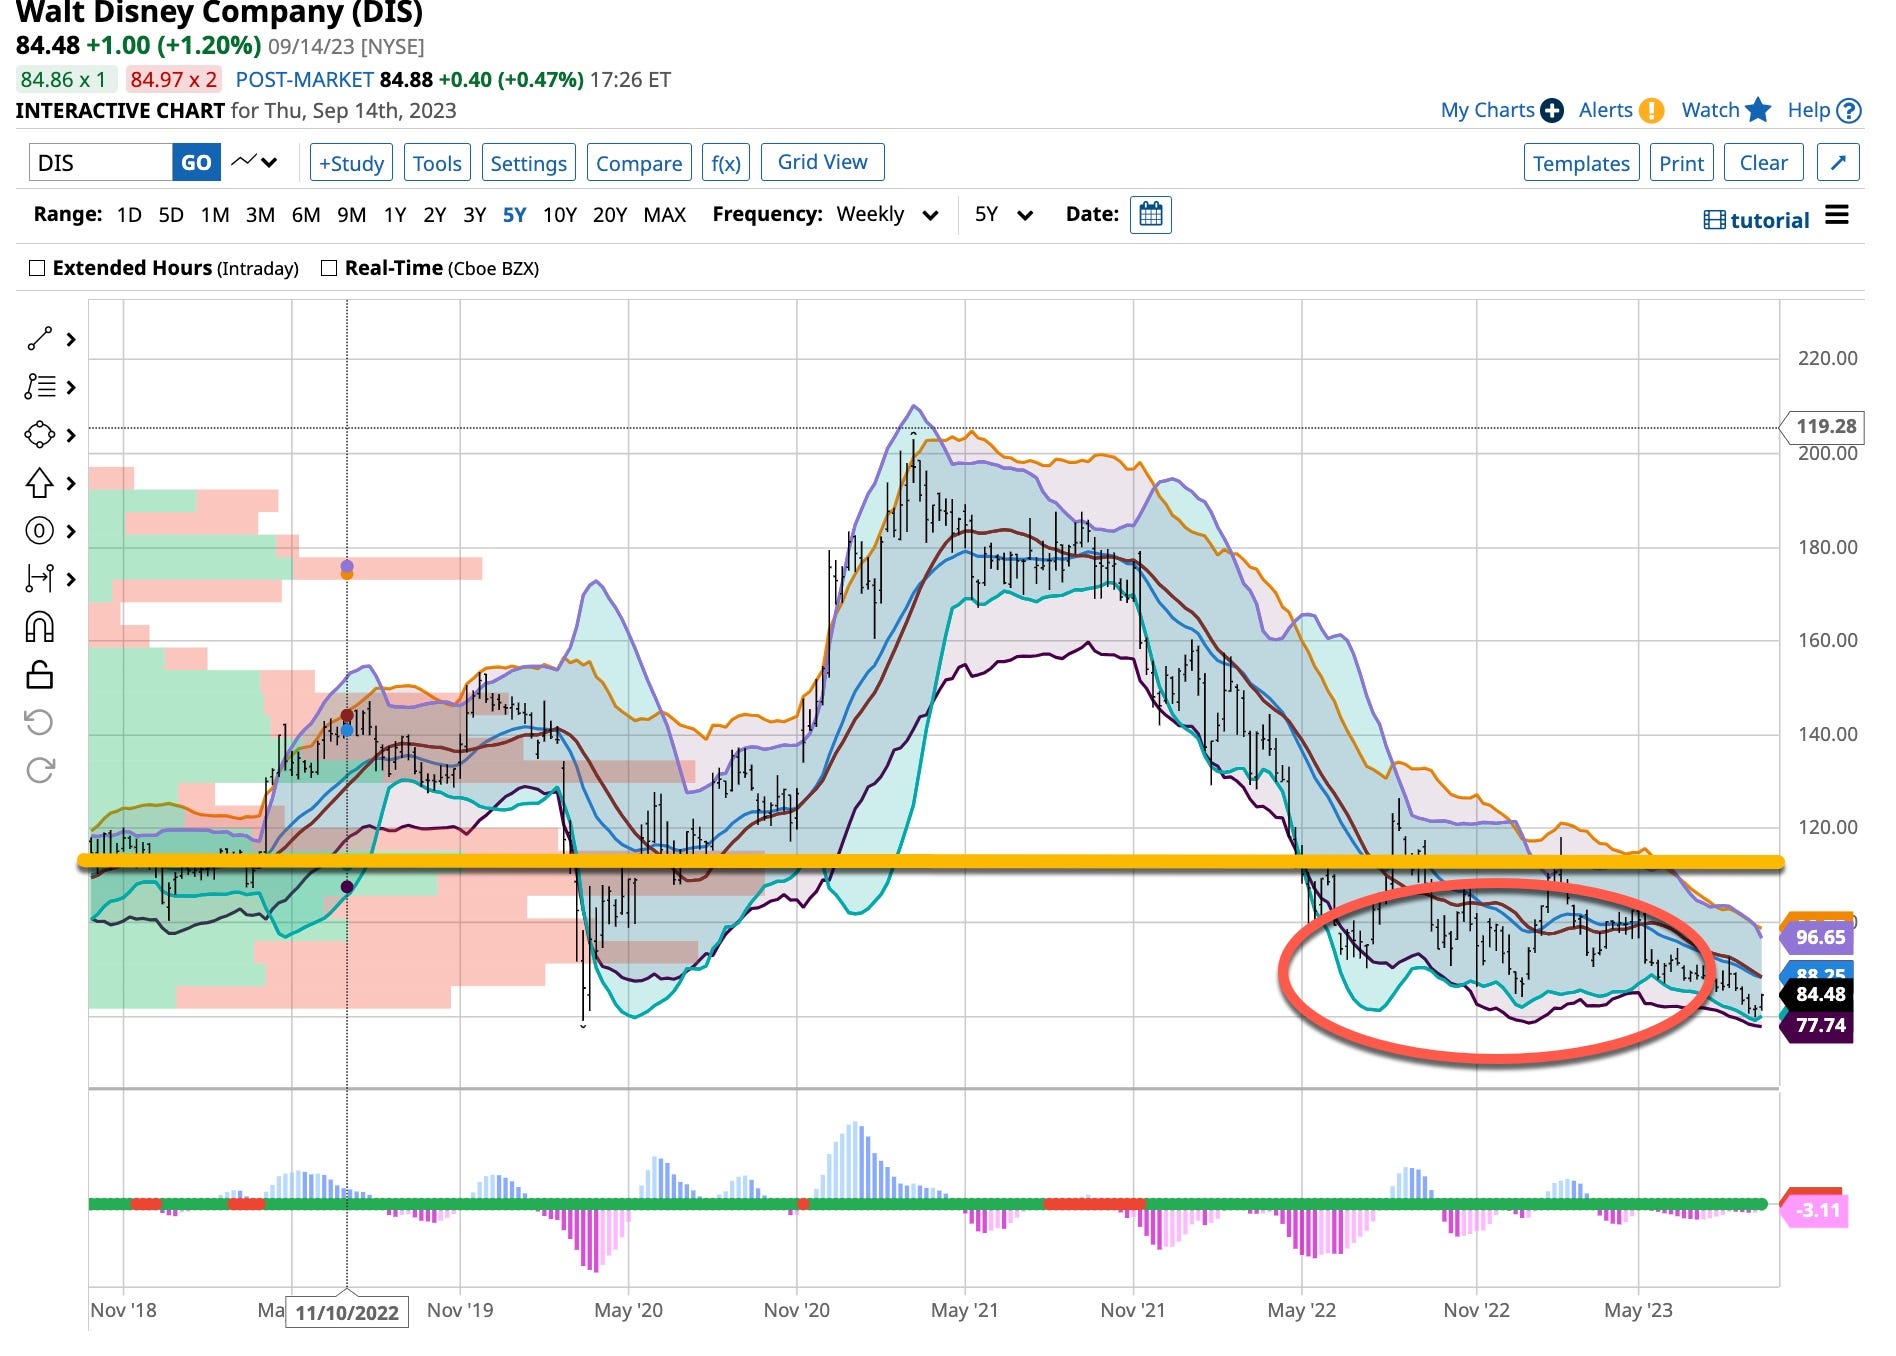
Task: Select the 1M range
Action: tap(215, 214)
